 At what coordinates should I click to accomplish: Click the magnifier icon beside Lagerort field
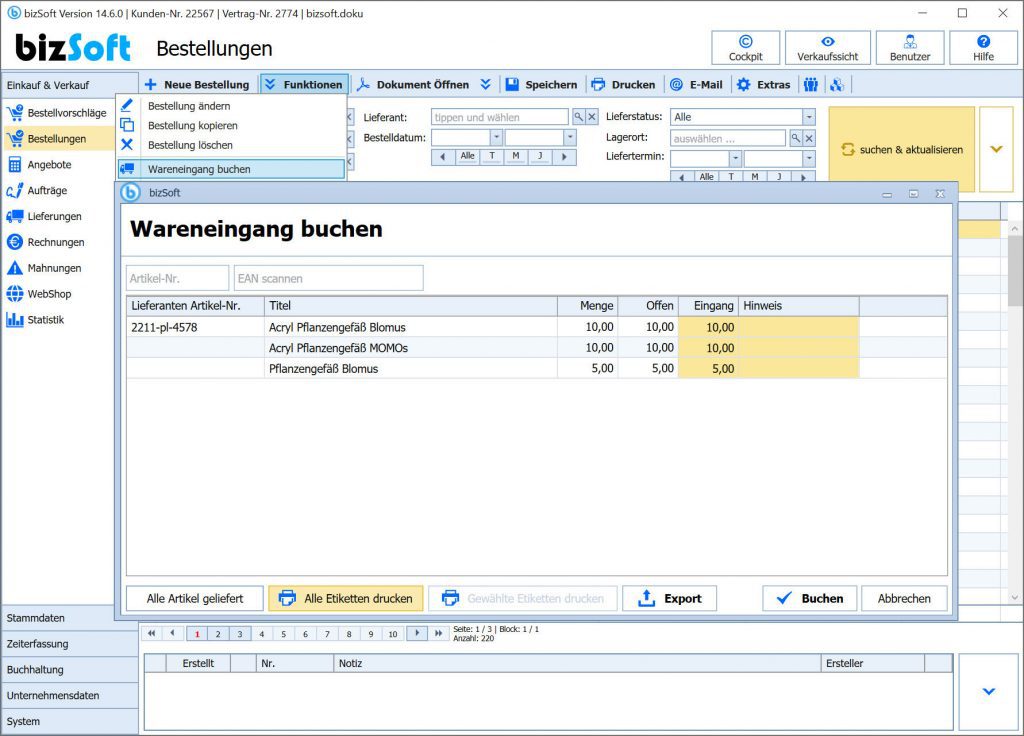(x=795, y=138)
